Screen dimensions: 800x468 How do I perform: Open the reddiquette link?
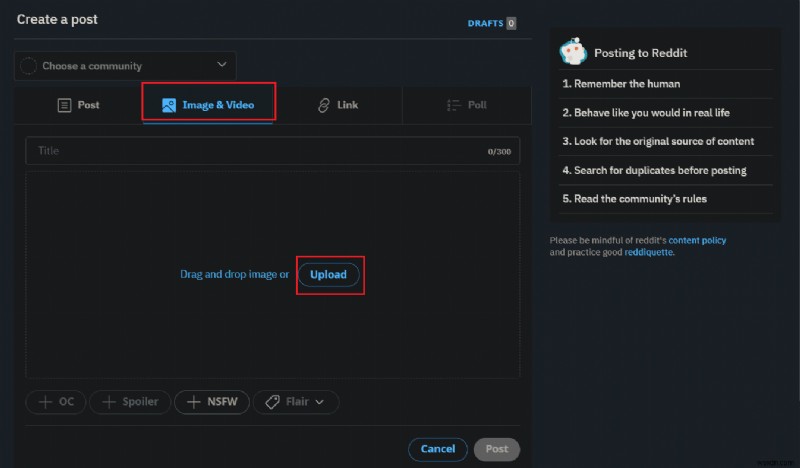649,252
